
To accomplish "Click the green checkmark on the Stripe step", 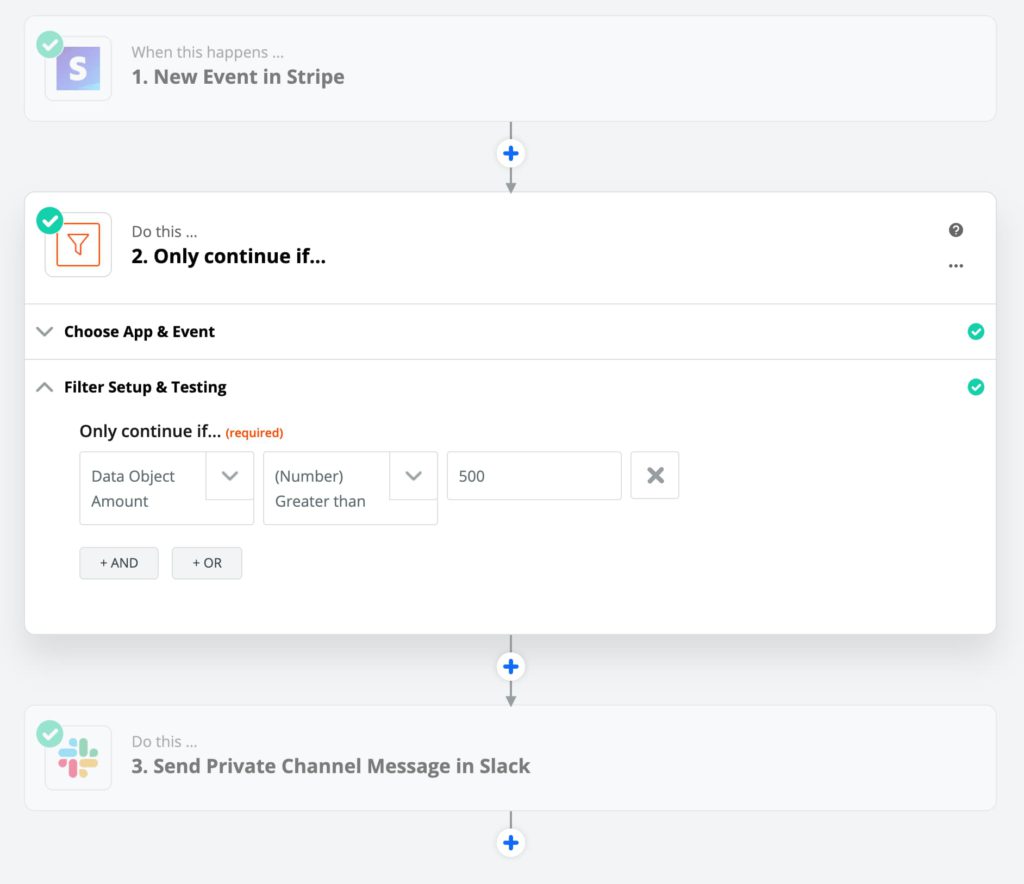I will [x=49, y=43].
